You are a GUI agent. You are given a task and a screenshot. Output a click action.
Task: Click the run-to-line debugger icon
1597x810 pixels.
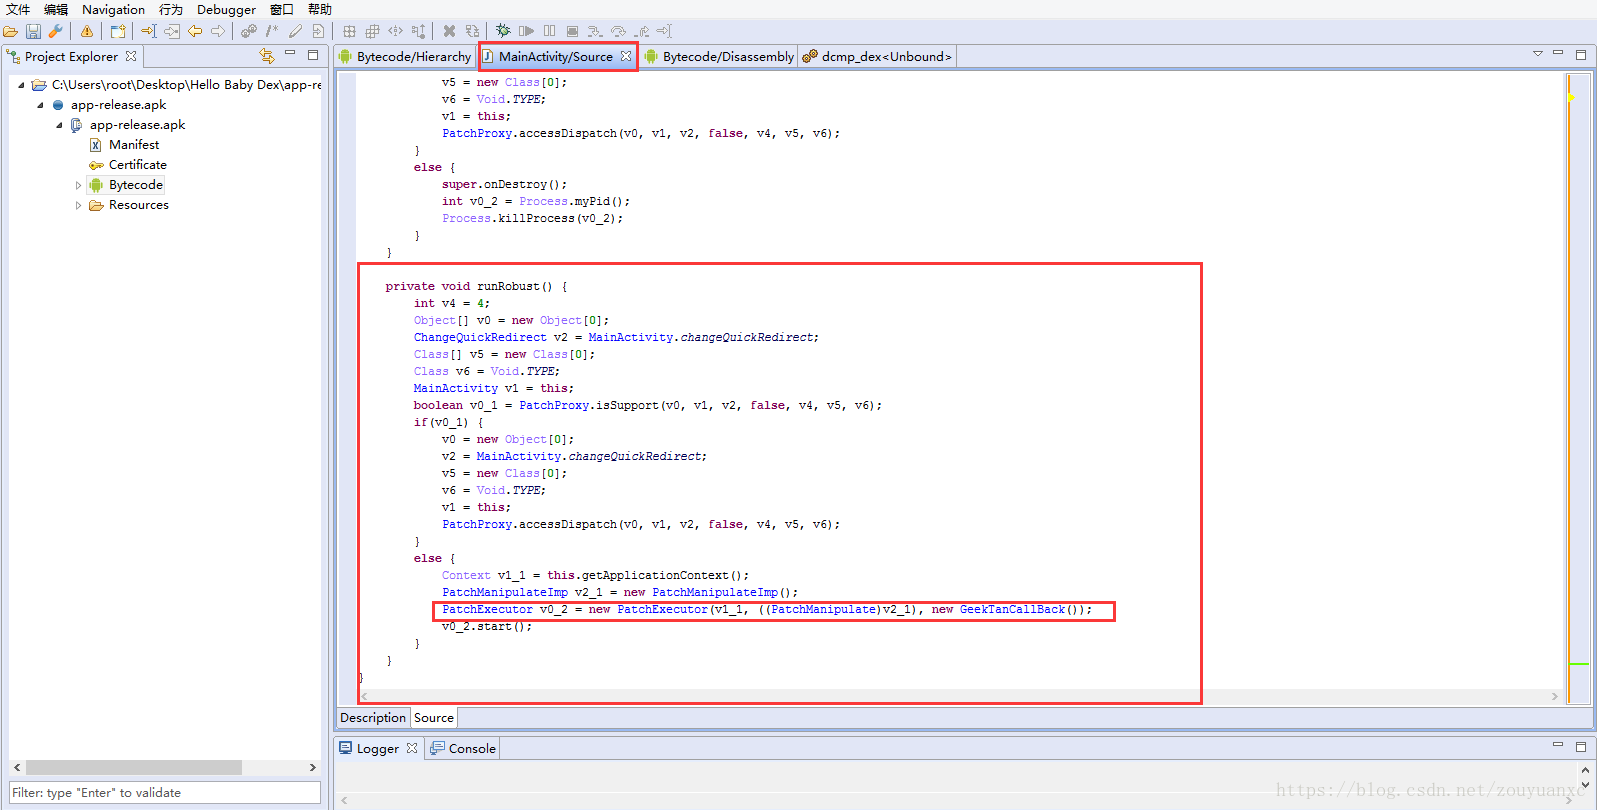(x=664, y=31)
